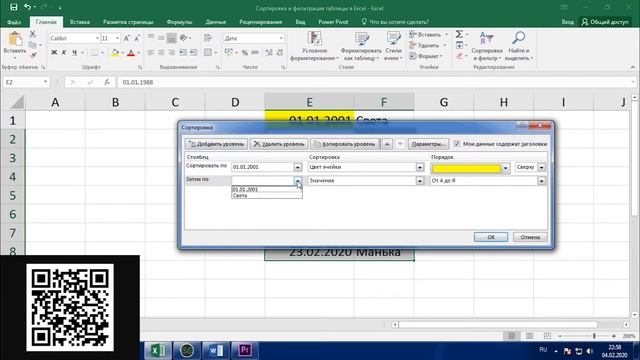Image resolution: width=640 pixels, height=360 pixels.
Task: Click Отмена in the Sort dialog
Action: (530, 237)
